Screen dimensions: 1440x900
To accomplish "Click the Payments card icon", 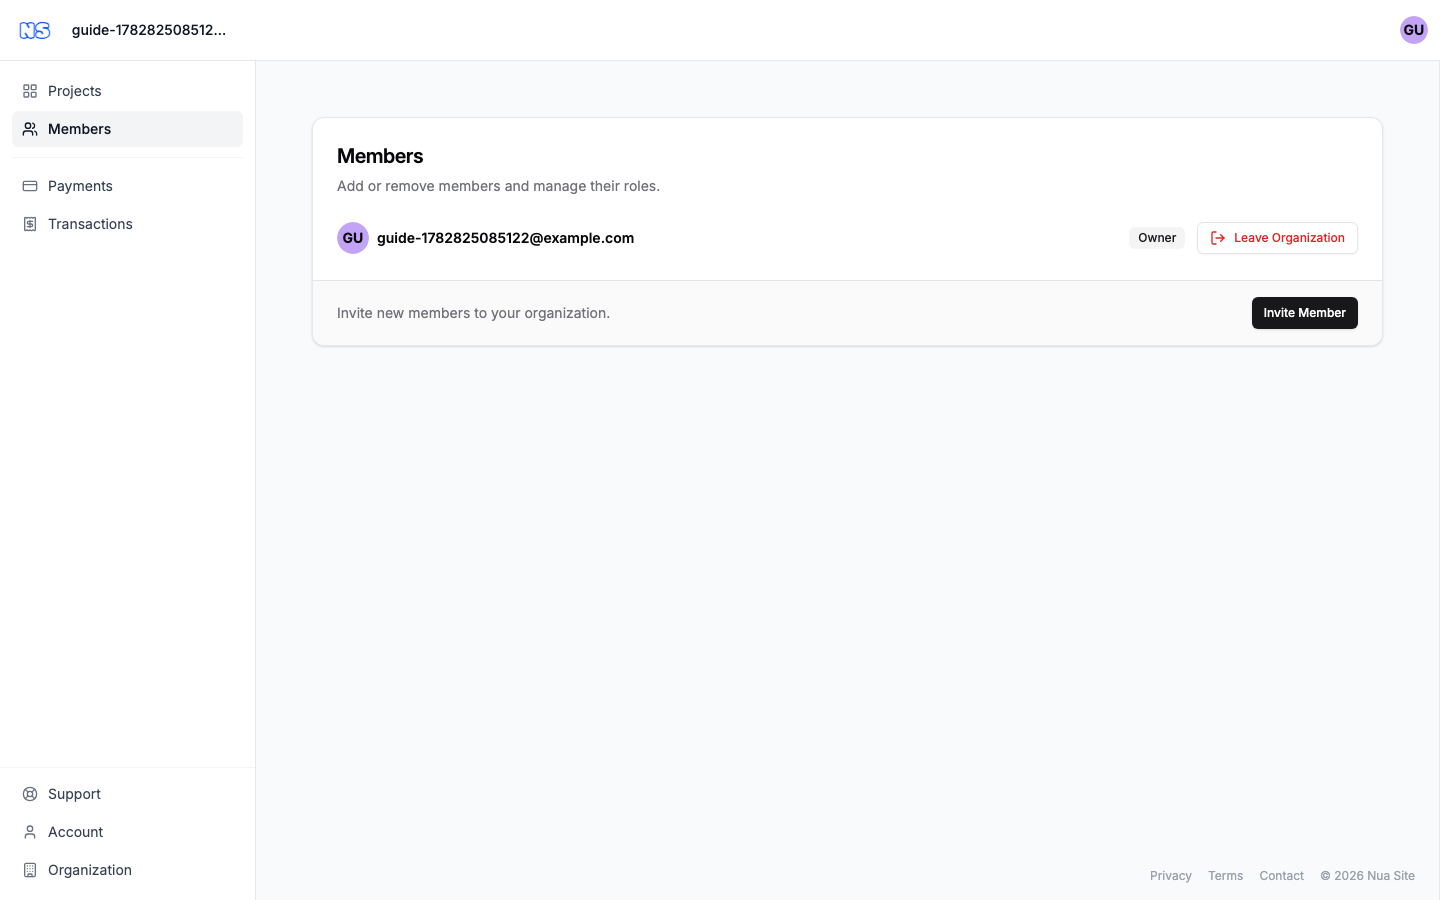I will (x=30, y=186).
